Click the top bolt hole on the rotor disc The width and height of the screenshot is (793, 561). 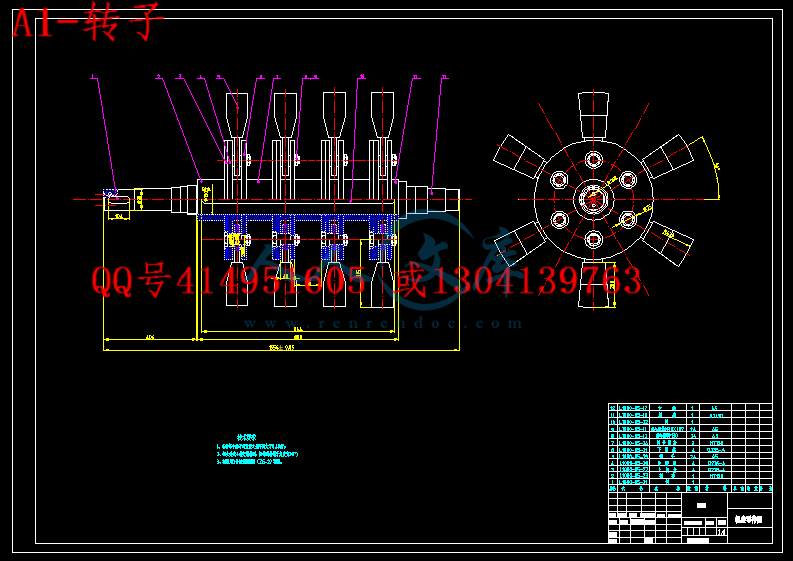tap(593, 160)
